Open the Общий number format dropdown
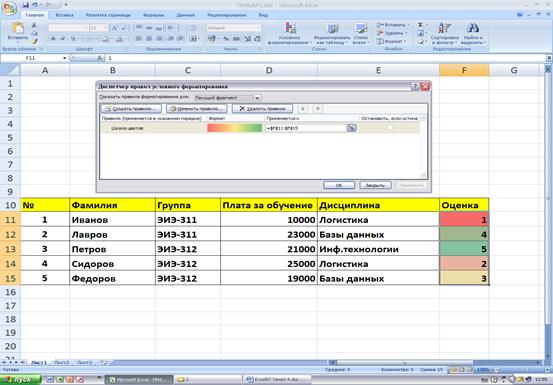This screenshot has height=385, width=553. pos(259,28)
